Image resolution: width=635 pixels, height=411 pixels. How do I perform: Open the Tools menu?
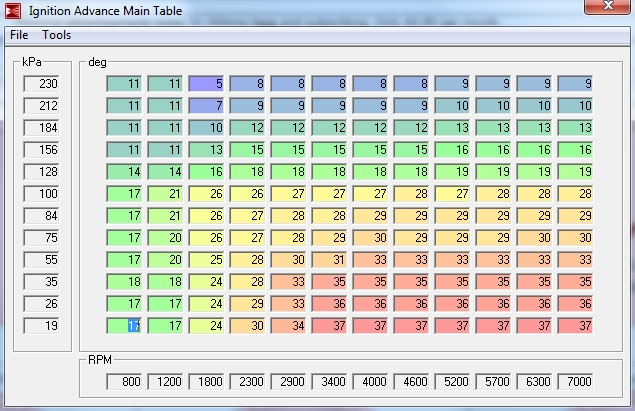[57, 35]
